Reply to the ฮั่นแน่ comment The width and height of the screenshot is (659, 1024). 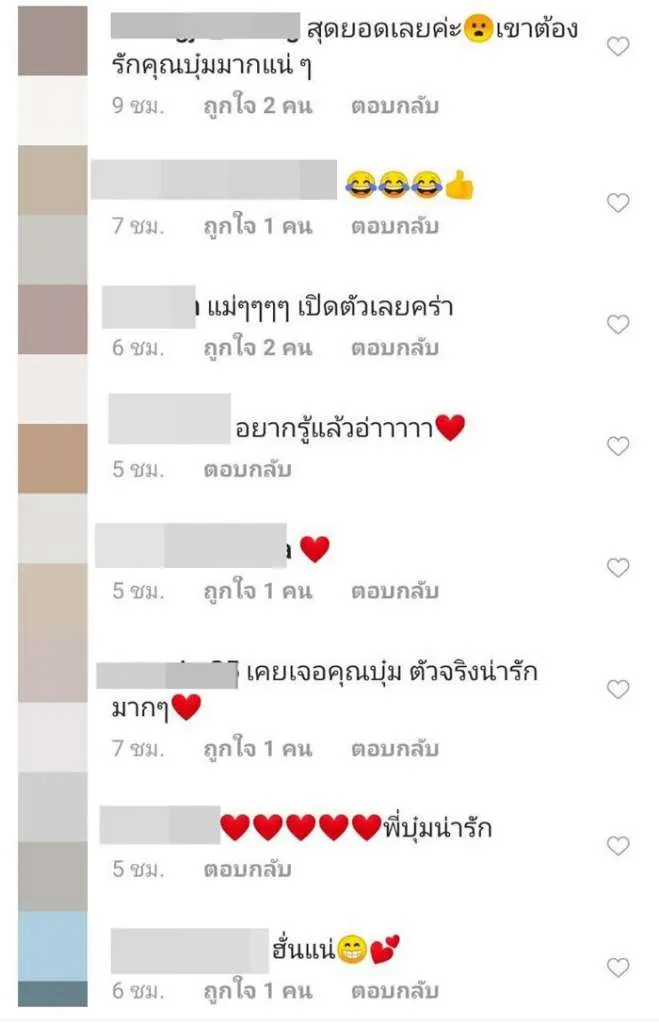pyautogui.click(x=394, y=990)
